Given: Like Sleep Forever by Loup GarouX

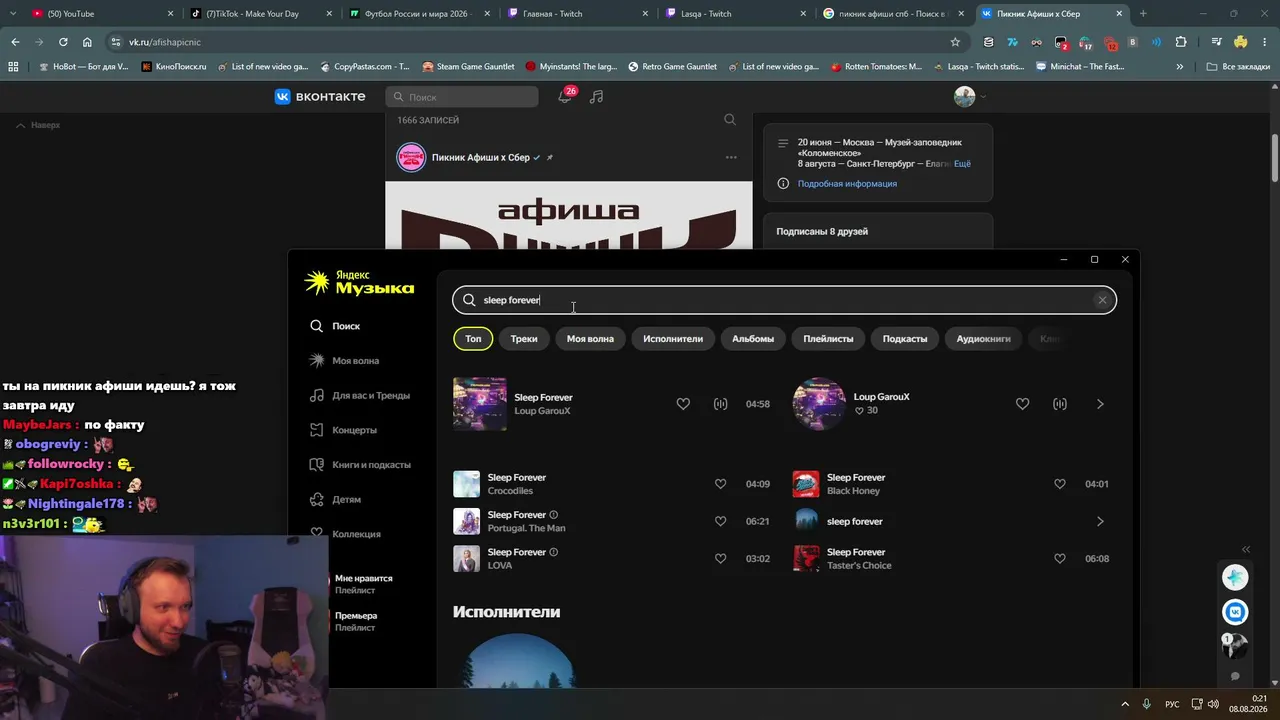Looking at the screenshot, I should [683, 404].
